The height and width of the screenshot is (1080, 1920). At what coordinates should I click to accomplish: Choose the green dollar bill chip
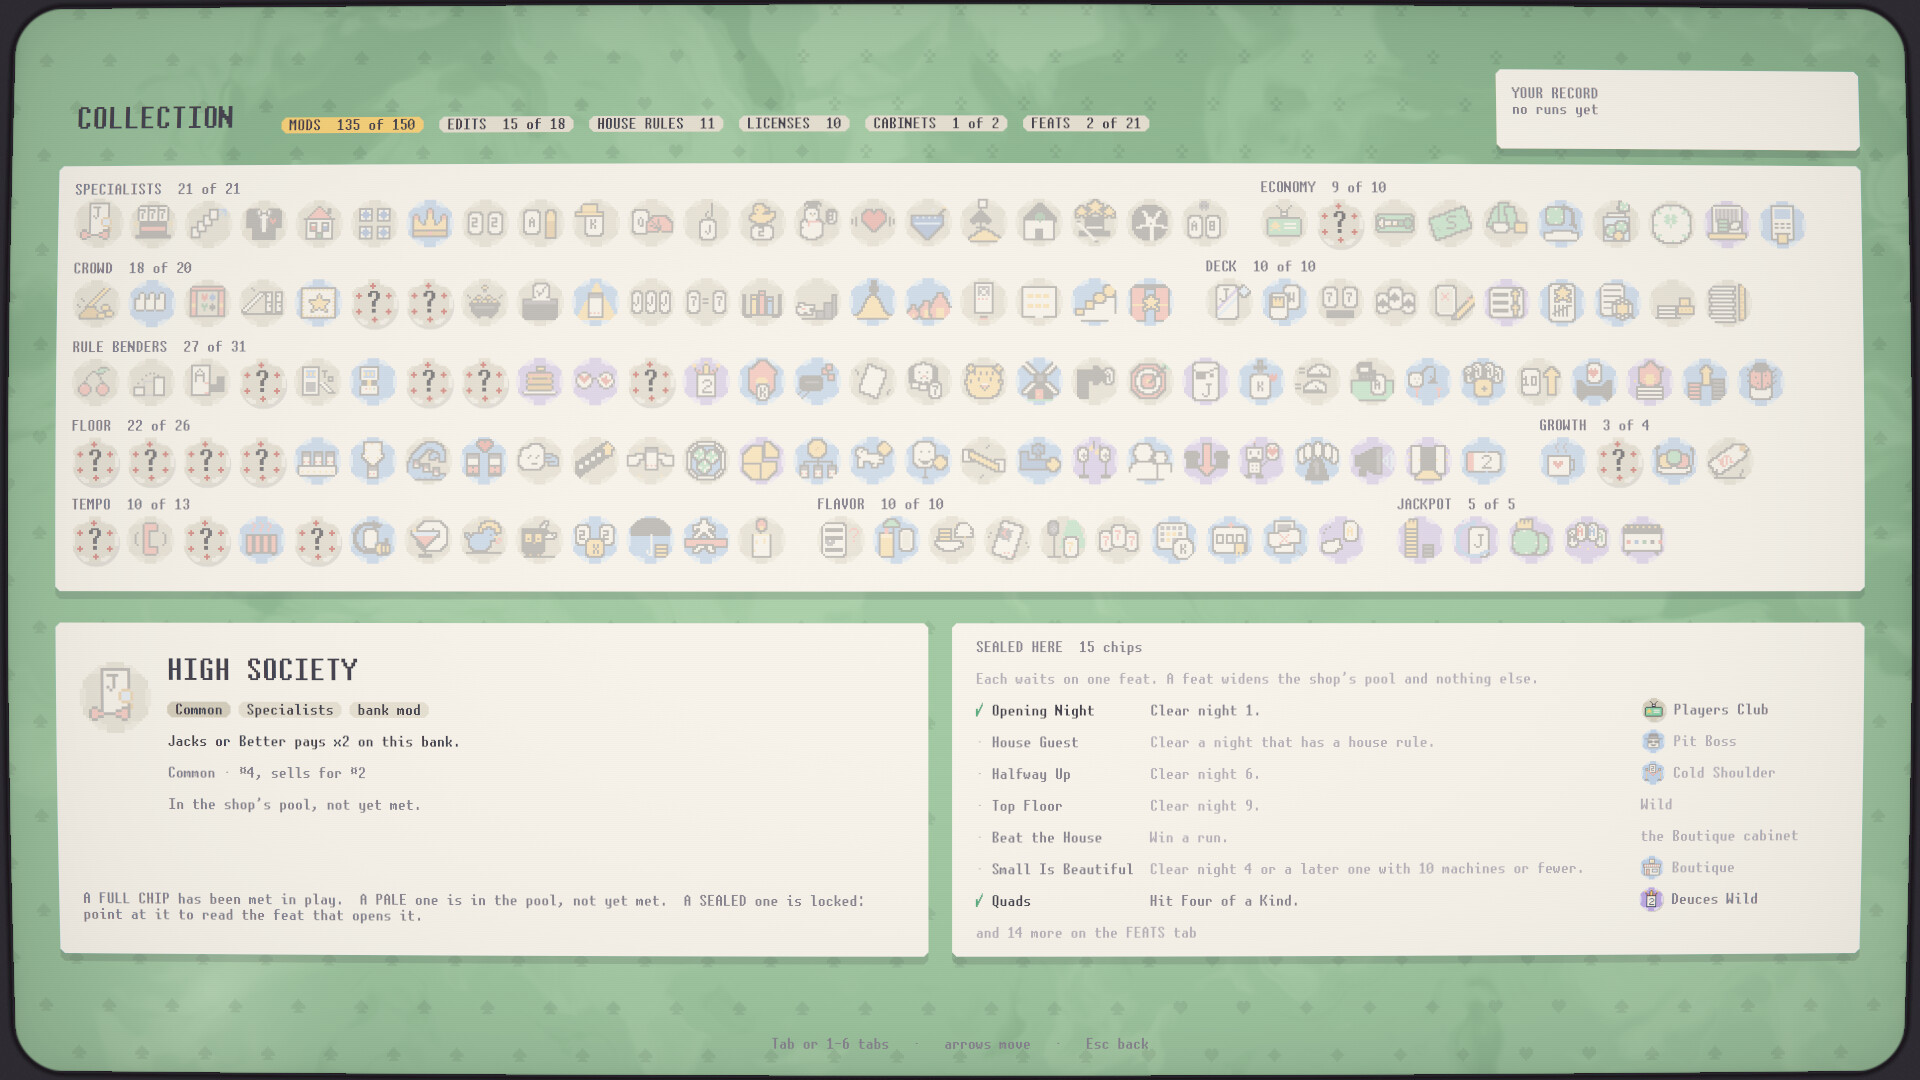[1450, 223]
